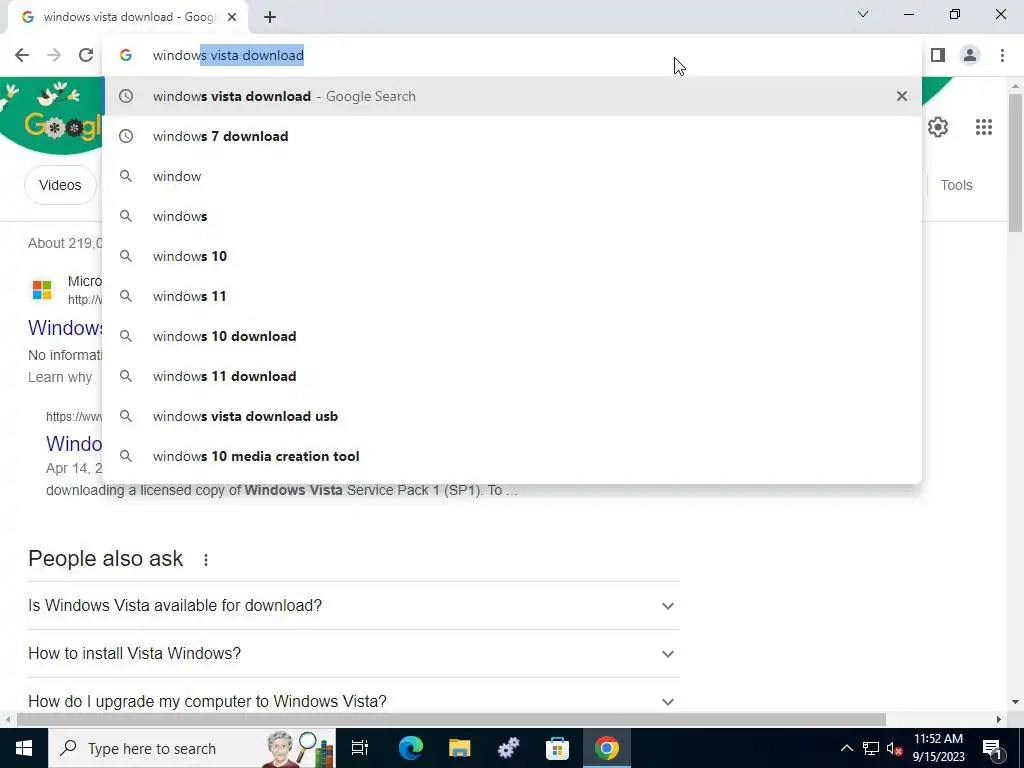
Task: Open File Explorer from the taskbar
Action: (x=460, y=748)
